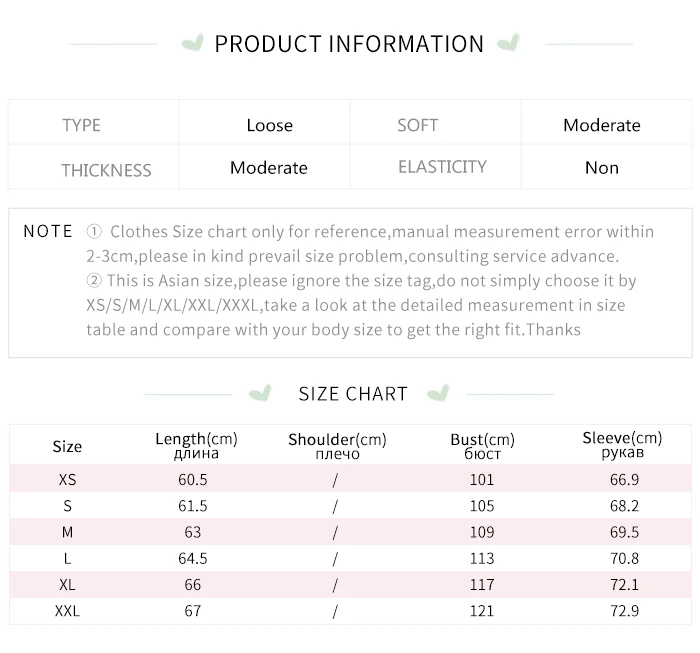The width and height of the screenshot is (700, 653).
Task: Click the green heart right of PRODUCT INFORMATION
Action: (508, 42)
